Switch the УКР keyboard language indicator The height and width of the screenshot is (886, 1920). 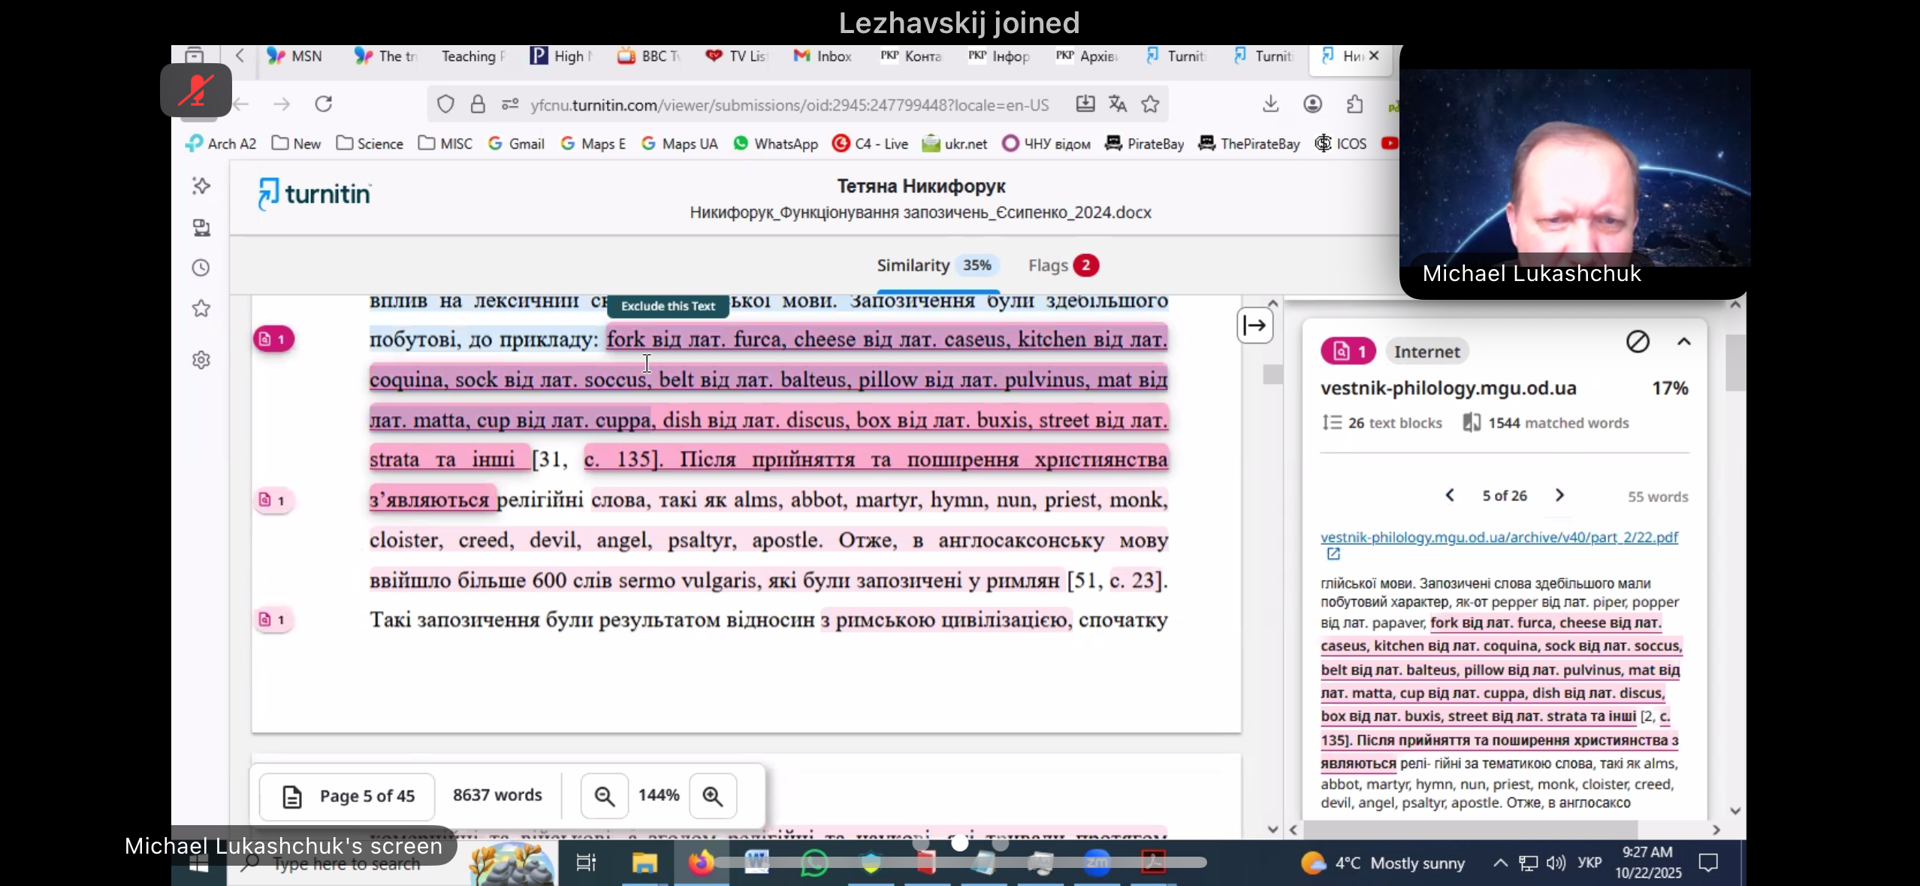1589,863
